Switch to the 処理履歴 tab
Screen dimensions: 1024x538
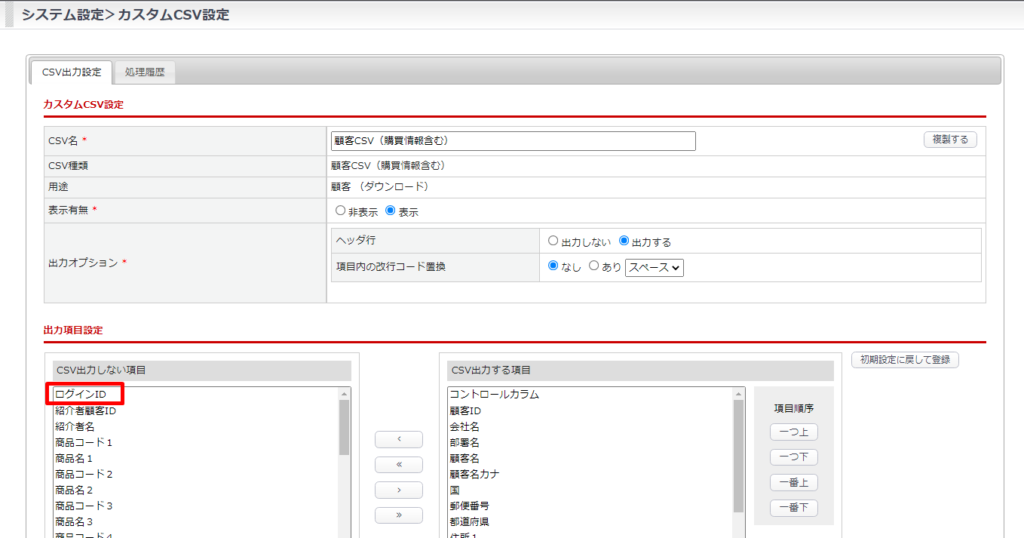pyautogui.click(x=145, y=72)
